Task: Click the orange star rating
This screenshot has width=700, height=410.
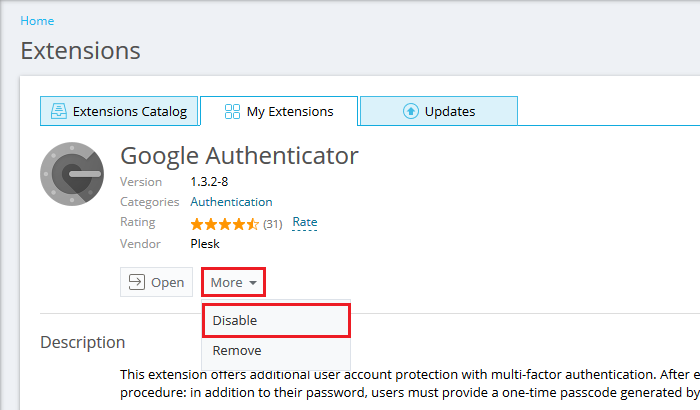Action: pyautogui.click(x=225, y=224)
